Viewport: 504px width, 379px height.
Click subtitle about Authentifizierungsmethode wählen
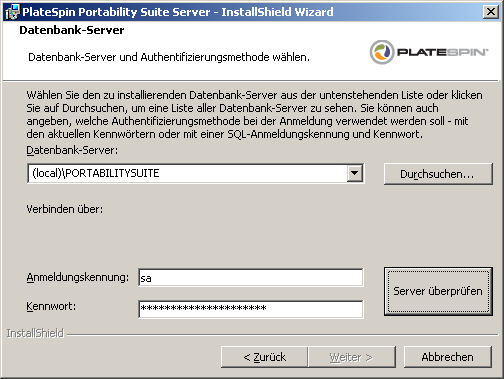click(x=169, y=57)
